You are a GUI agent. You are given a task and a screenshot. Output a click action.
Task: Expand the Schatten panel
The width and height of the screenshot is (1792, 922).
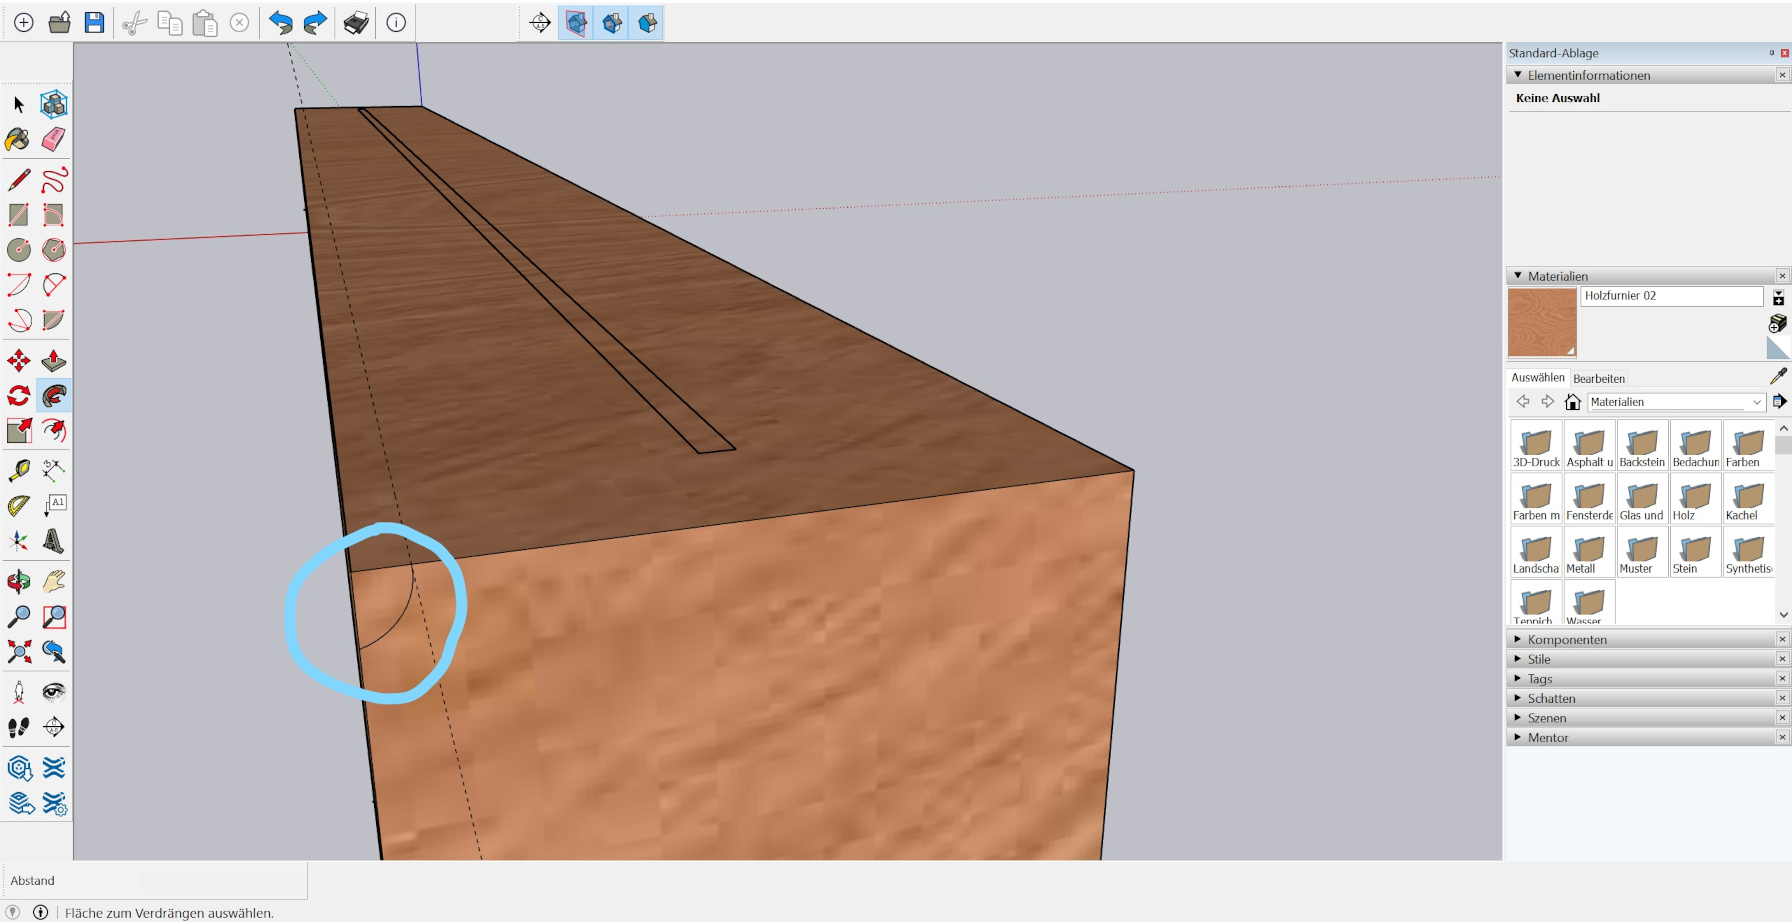tap(1550, 699)
